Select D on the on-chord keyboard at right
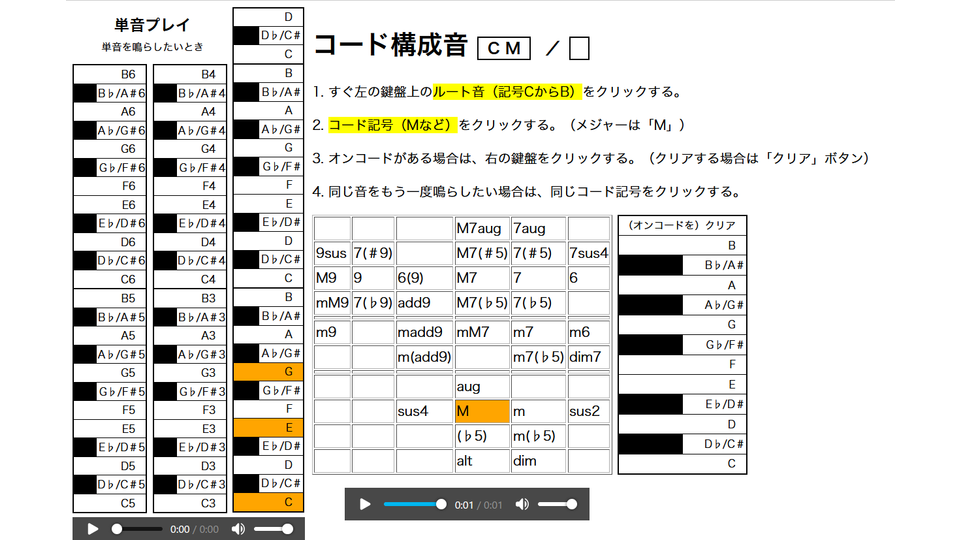Screen dimensions: 960x540 (682, 424)
